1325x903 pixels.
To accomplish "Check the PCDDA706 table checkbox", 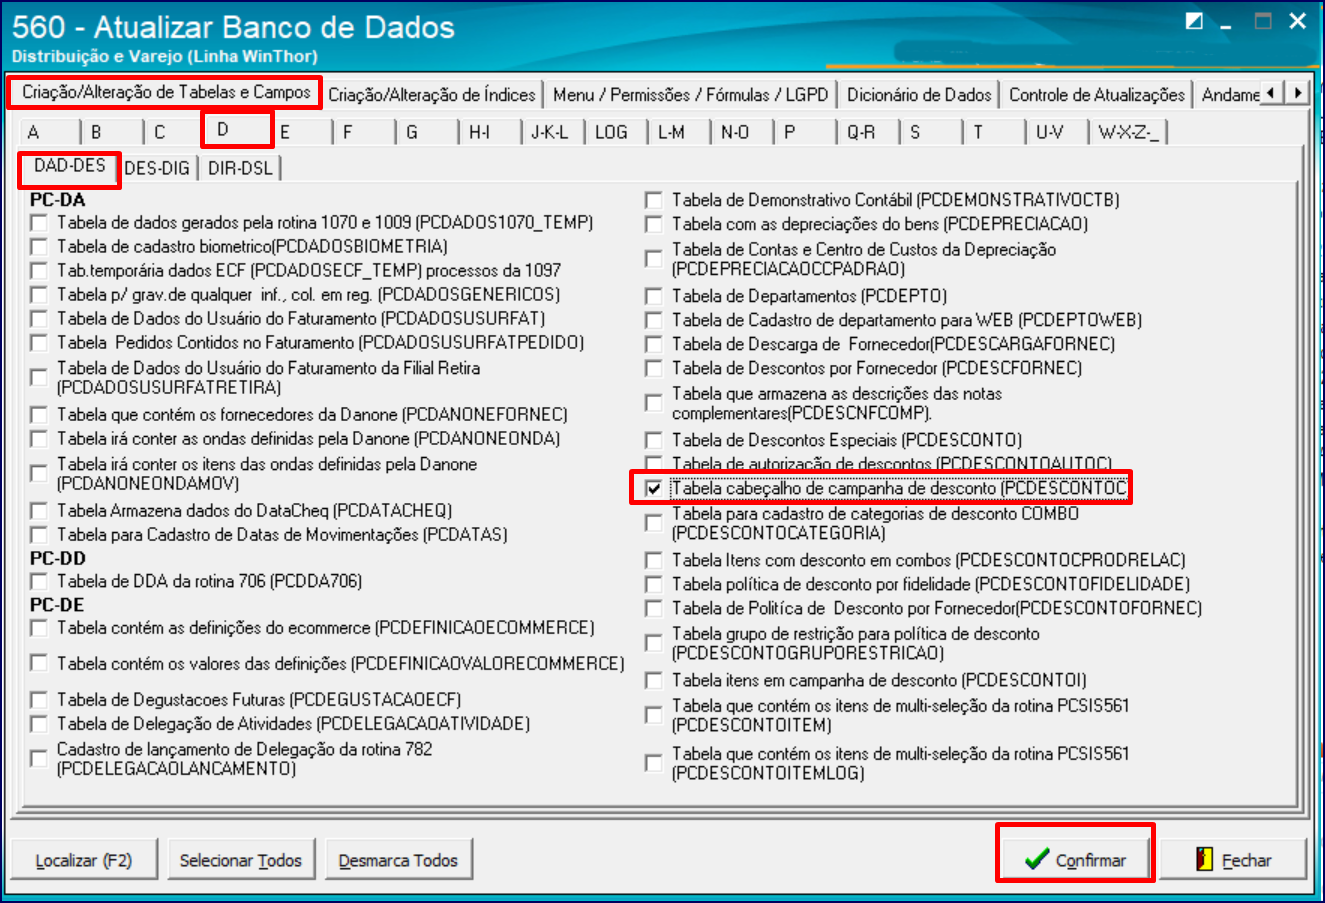I will pos(39,582).
